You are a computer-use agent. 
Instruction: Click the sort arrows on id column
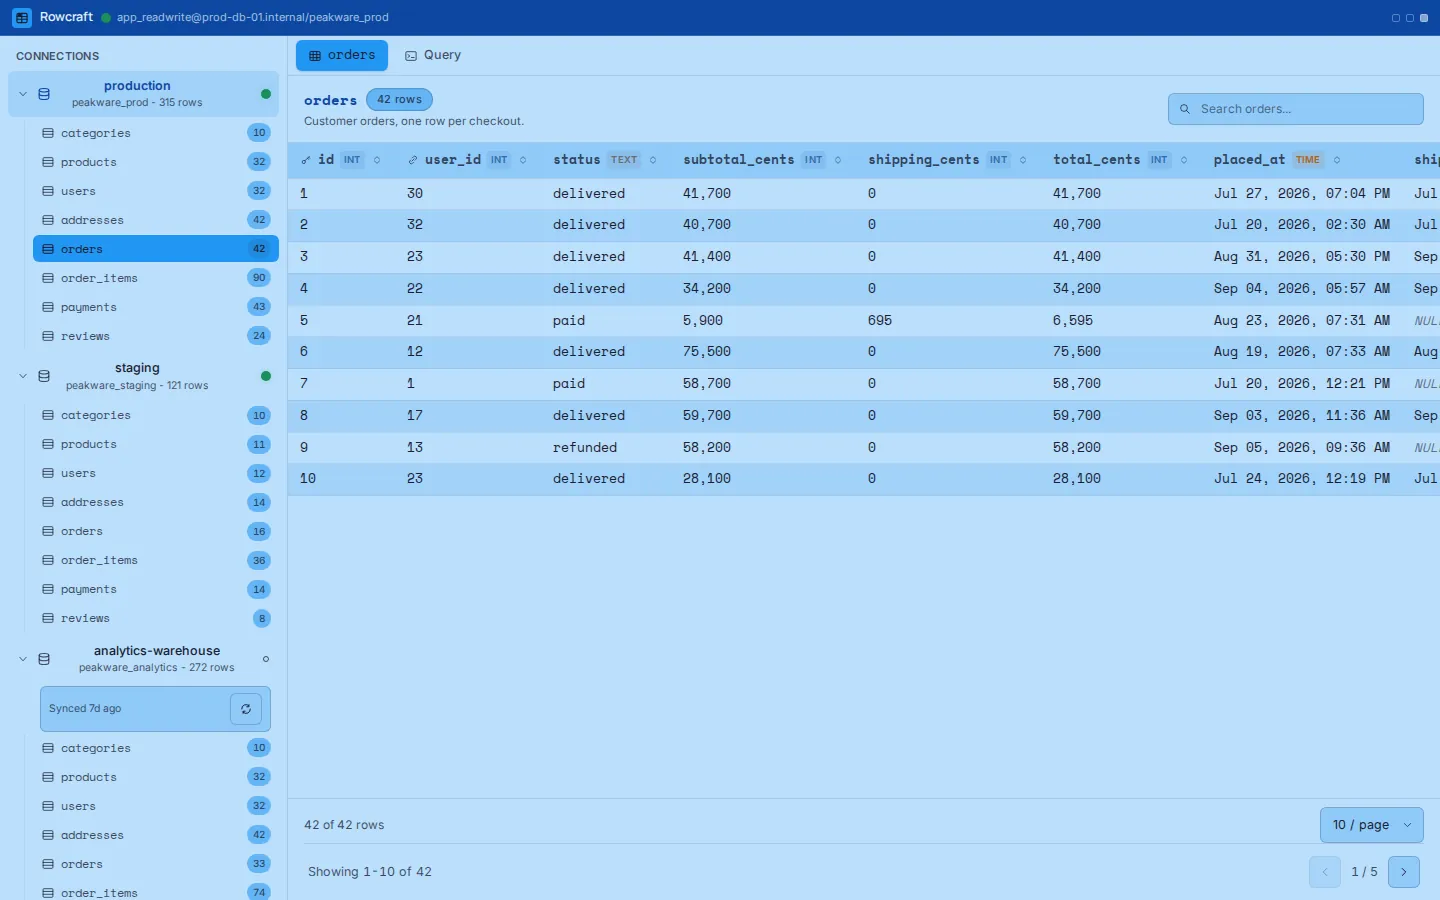pos(377,160)
